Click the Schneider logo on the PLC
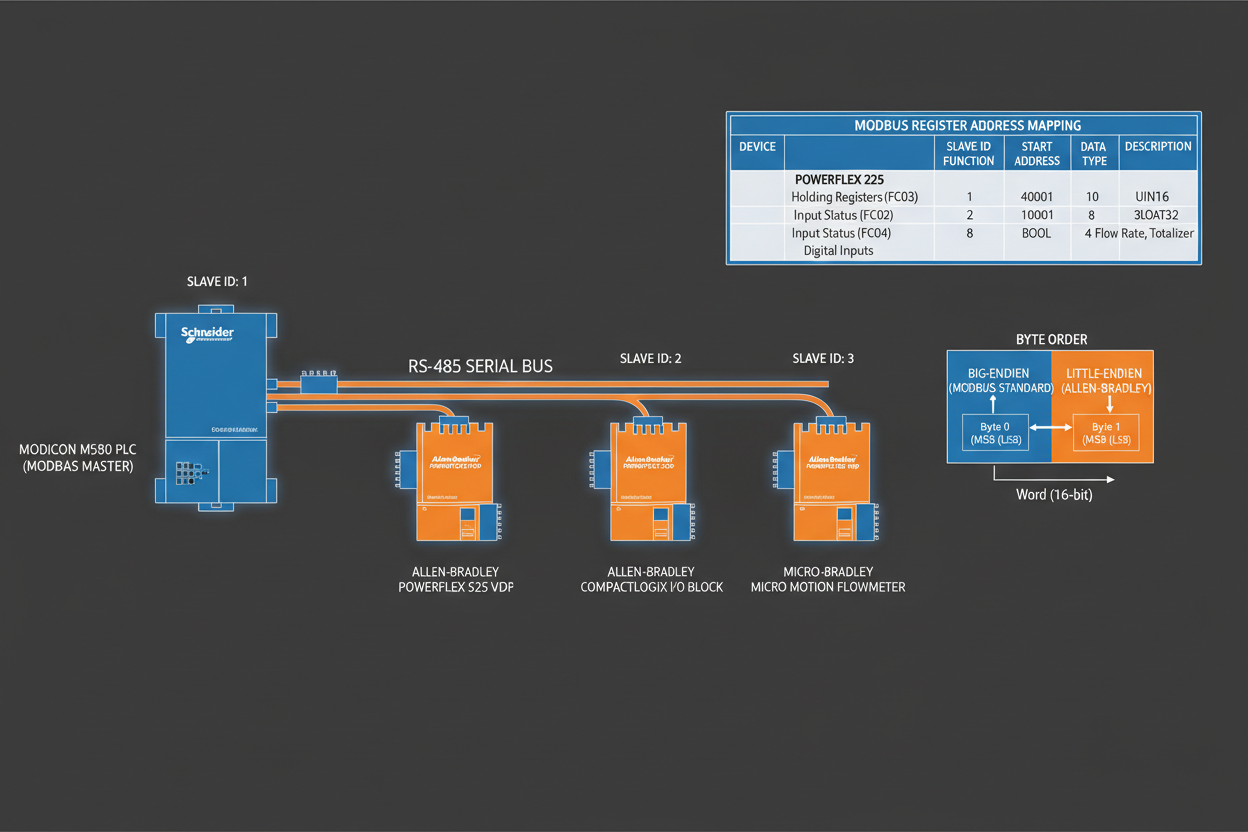 tap(207, 334)
